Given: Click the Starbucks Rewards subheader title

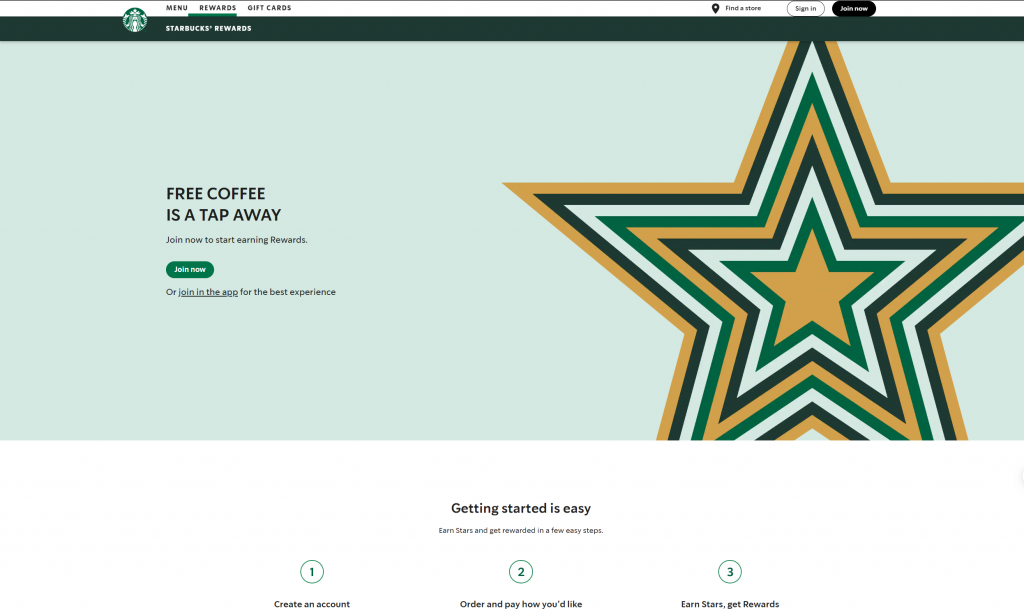Looking at the screenshot, I should point(208,29).
